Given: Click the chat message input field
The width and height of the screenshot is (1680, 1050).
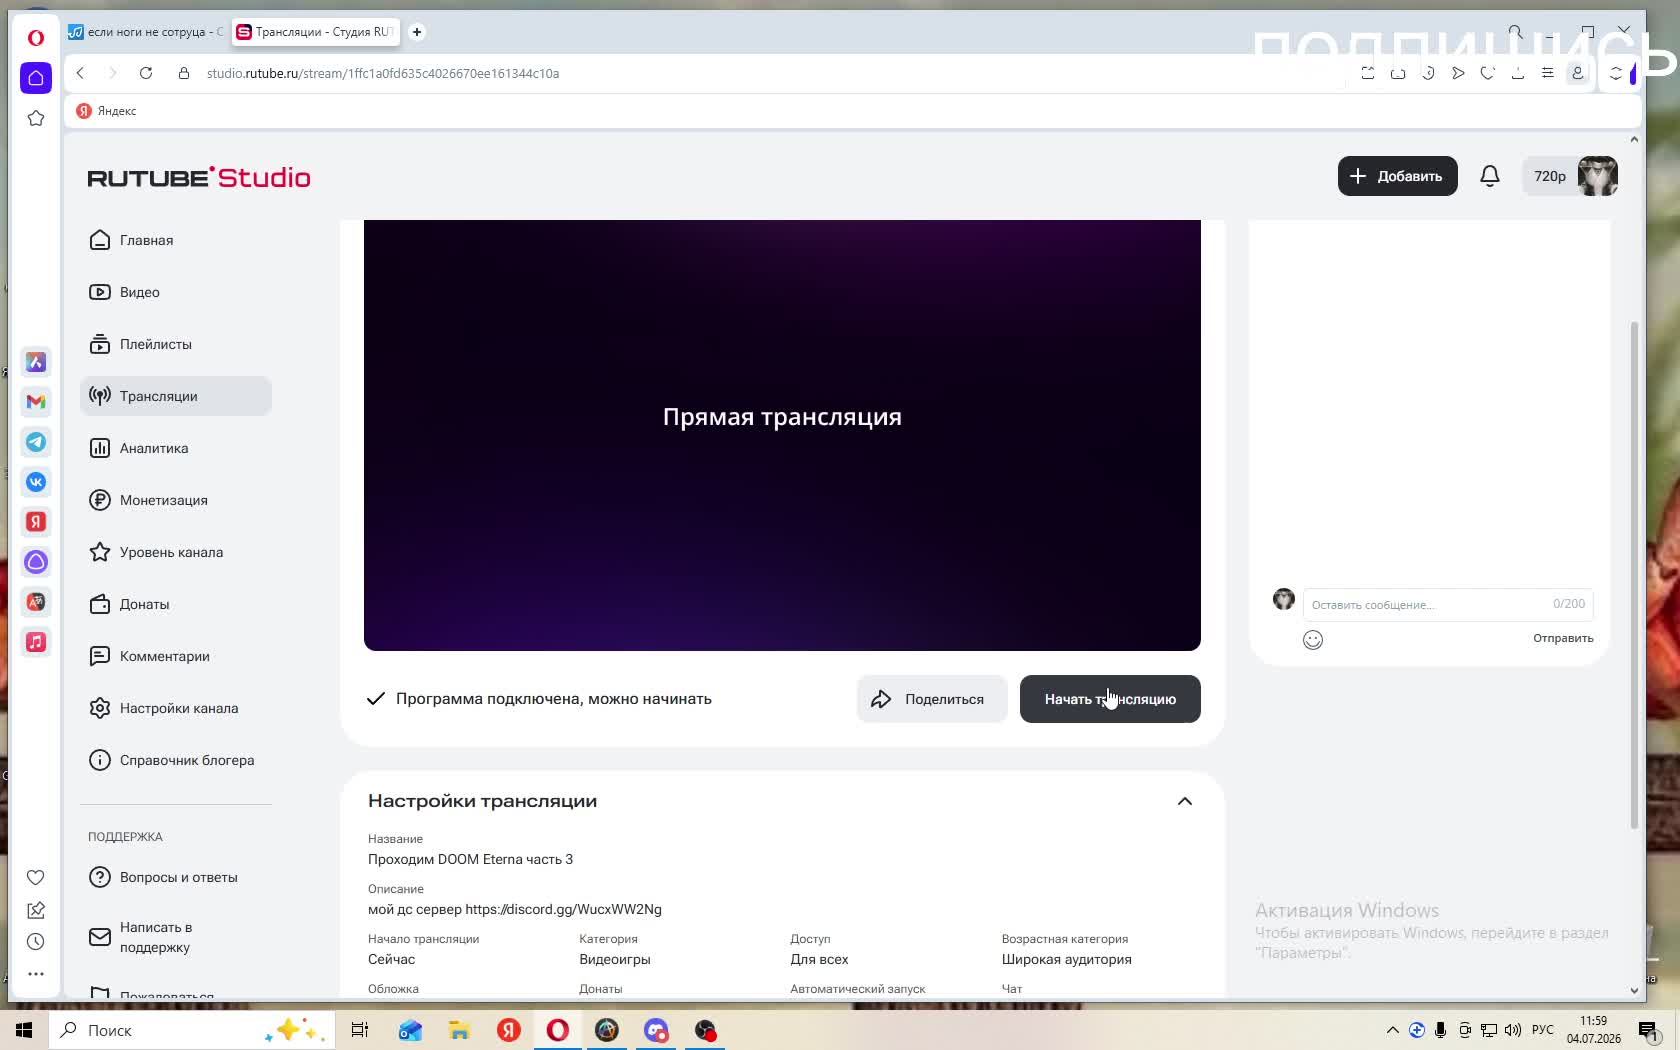Looking at the screenshot, I should (x=1448, y=604).
